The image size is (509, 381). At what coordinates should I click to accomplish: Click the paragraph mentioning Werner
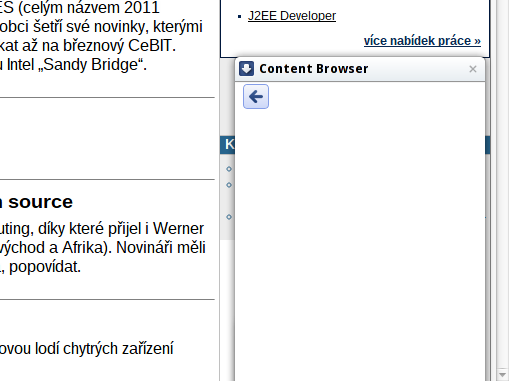(x=103, y=248)
